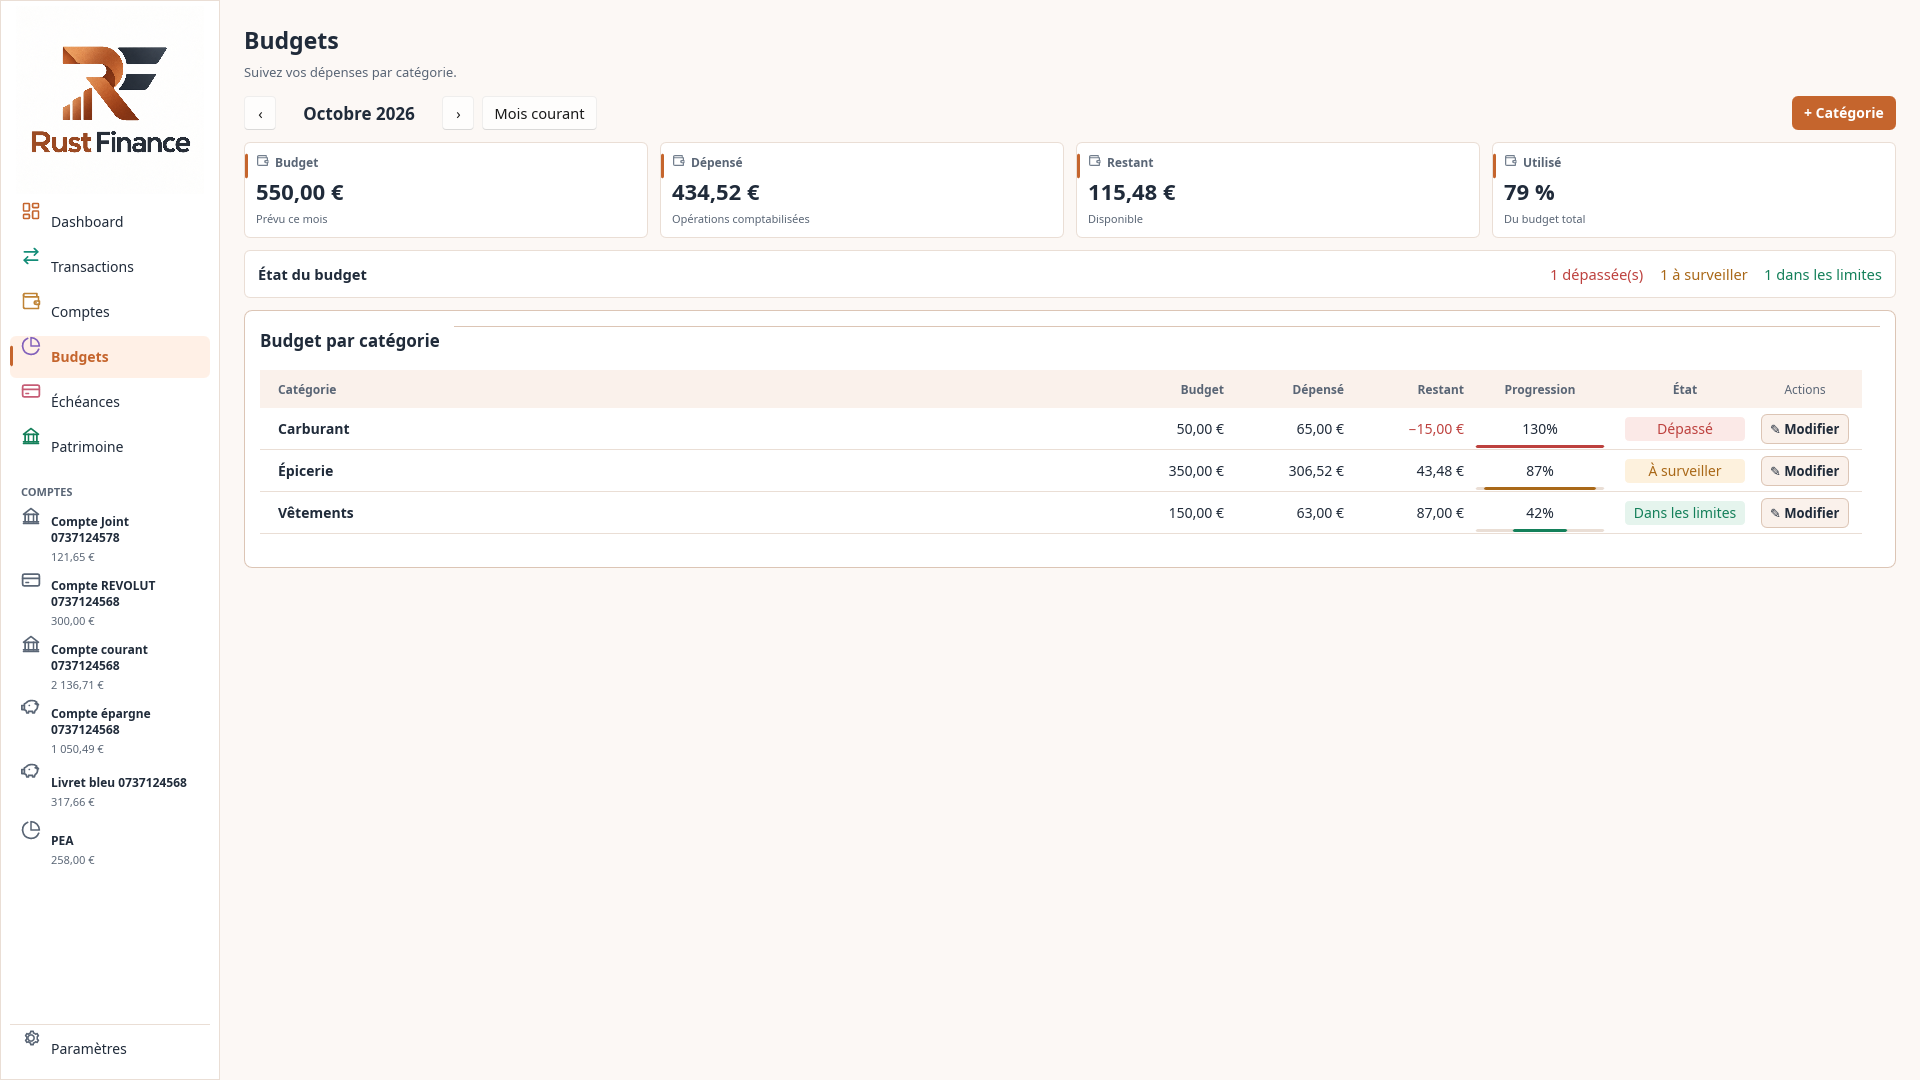
Task: Go to previous month with left chevron
Action: 260,113
